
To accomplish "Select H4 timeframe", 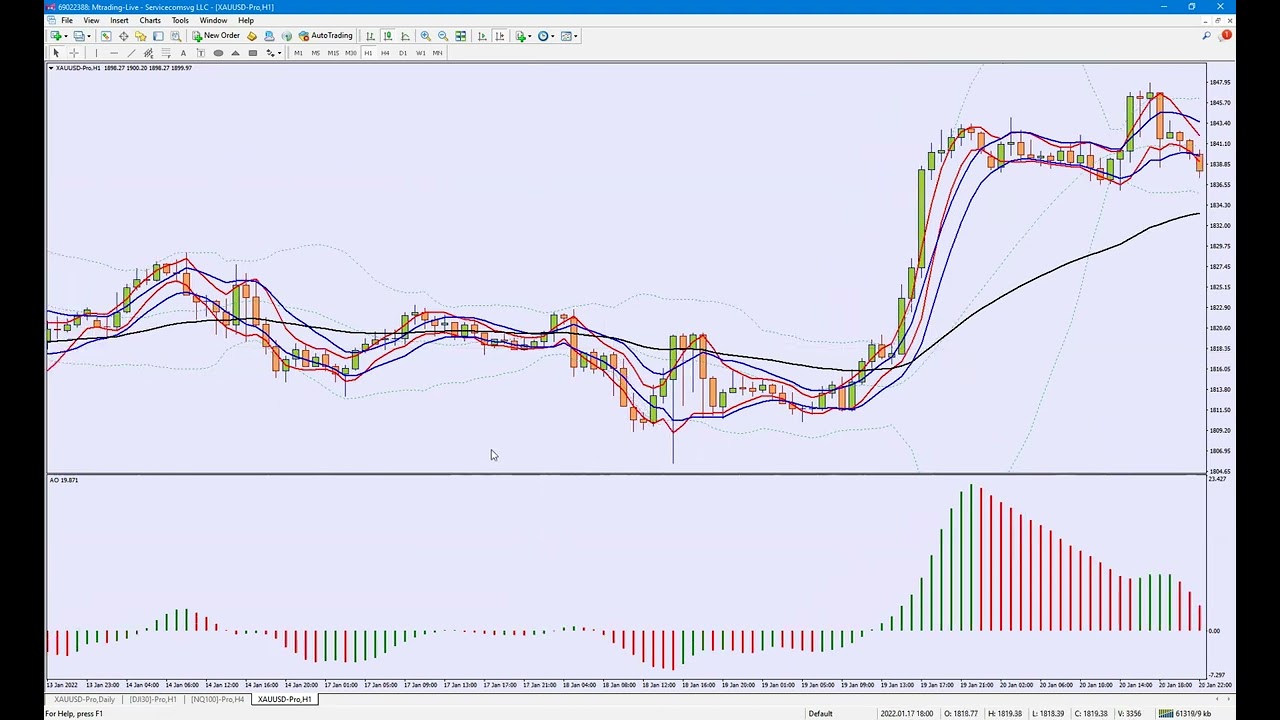I will point(385,53).
